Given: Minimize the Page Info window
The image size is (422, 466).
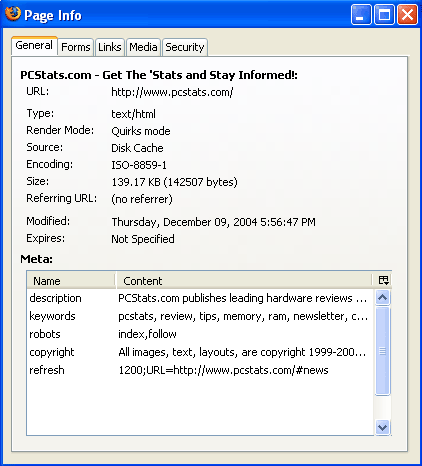Looking at the screenshot, I should click(x=361, y=15).
